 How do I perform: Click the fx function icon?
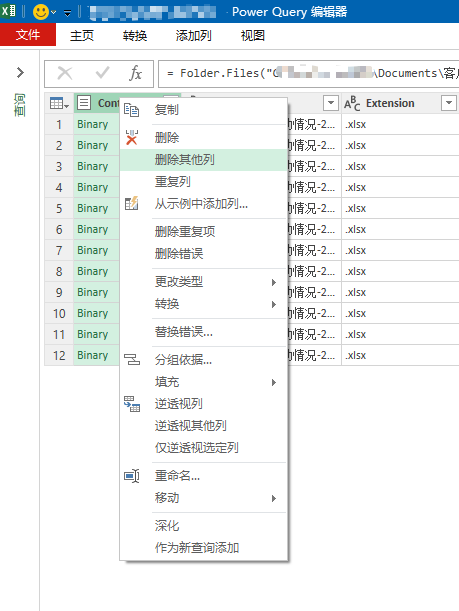click(x=135, y=73)
